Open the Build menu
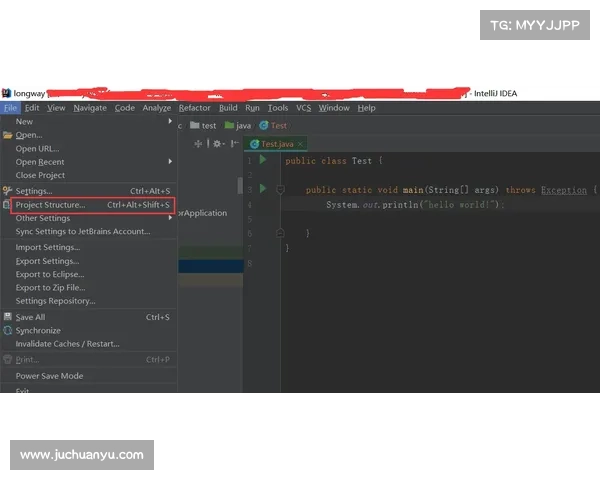This screenshot has width=600, height=480. coord(228,108)
